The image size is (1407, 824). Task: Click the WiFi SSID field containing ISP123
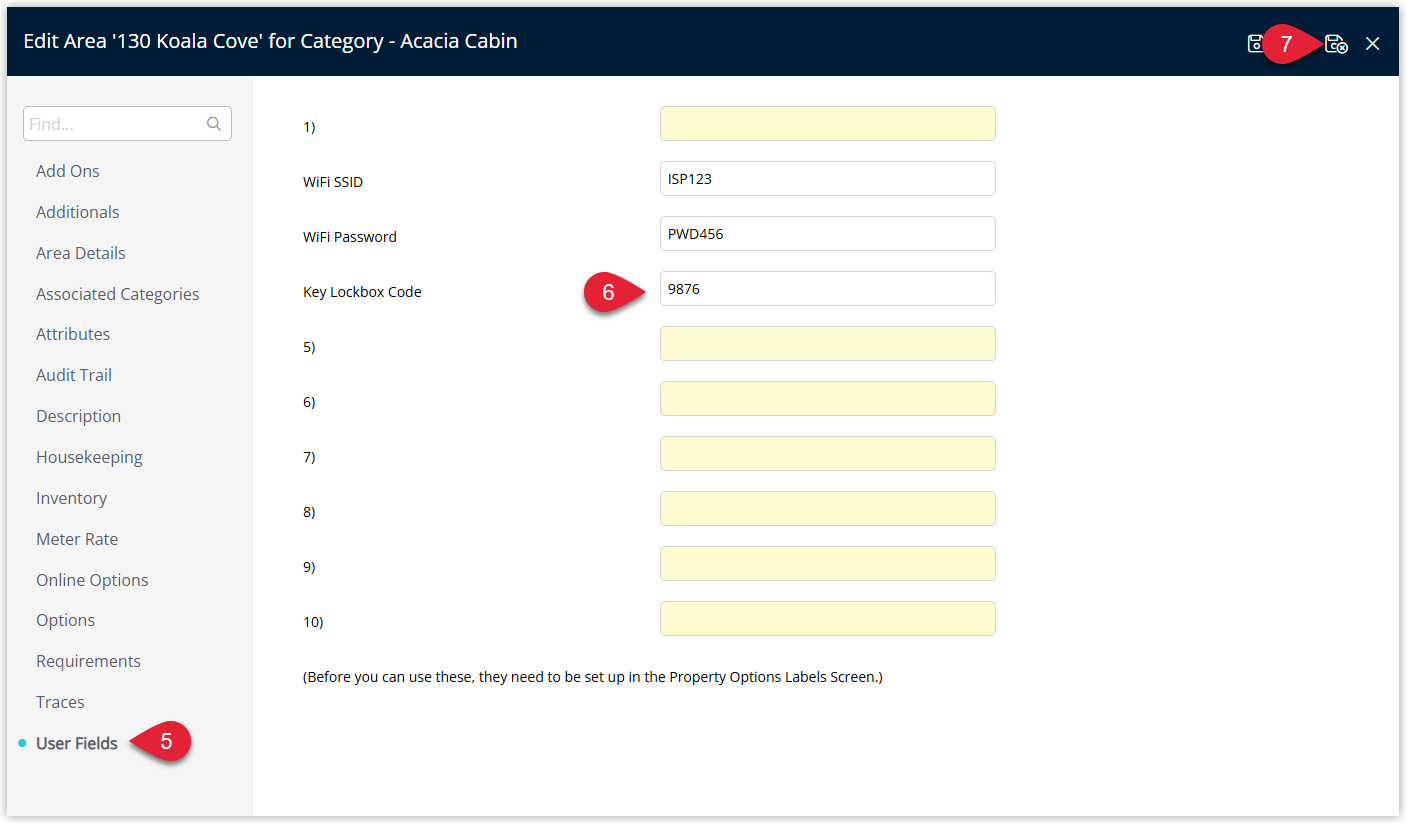pyautogui.click(x=828, y=179)
